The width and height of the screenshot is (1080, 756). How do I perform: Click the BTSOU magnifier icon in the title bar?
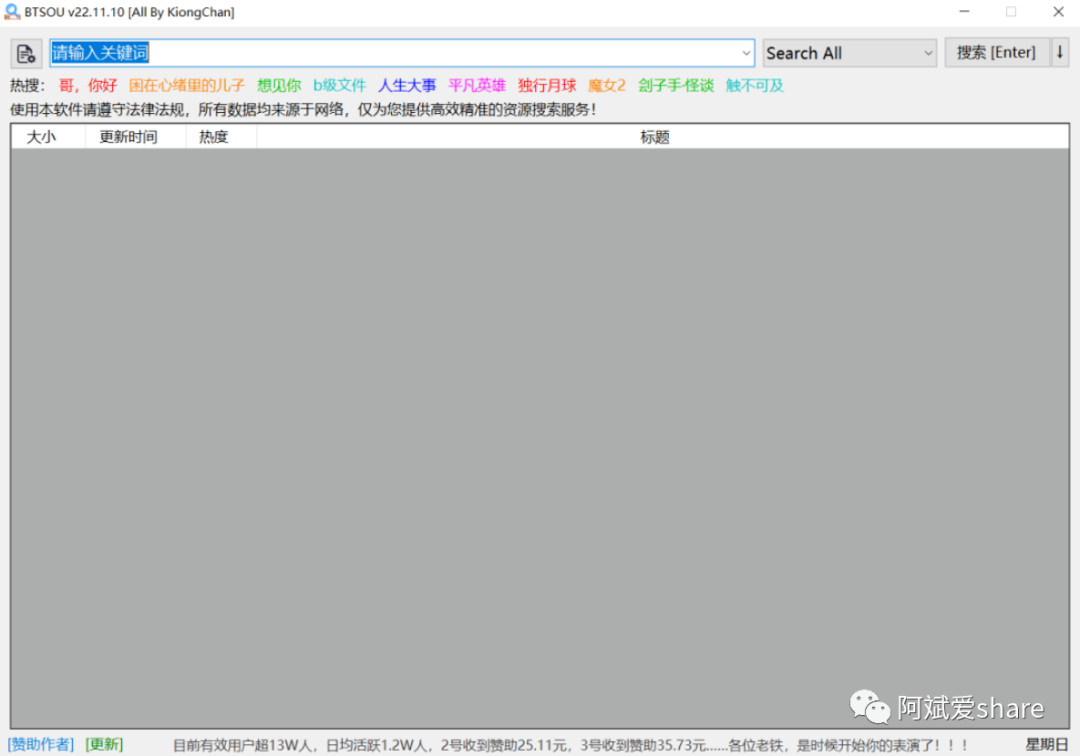coord(11,12)
